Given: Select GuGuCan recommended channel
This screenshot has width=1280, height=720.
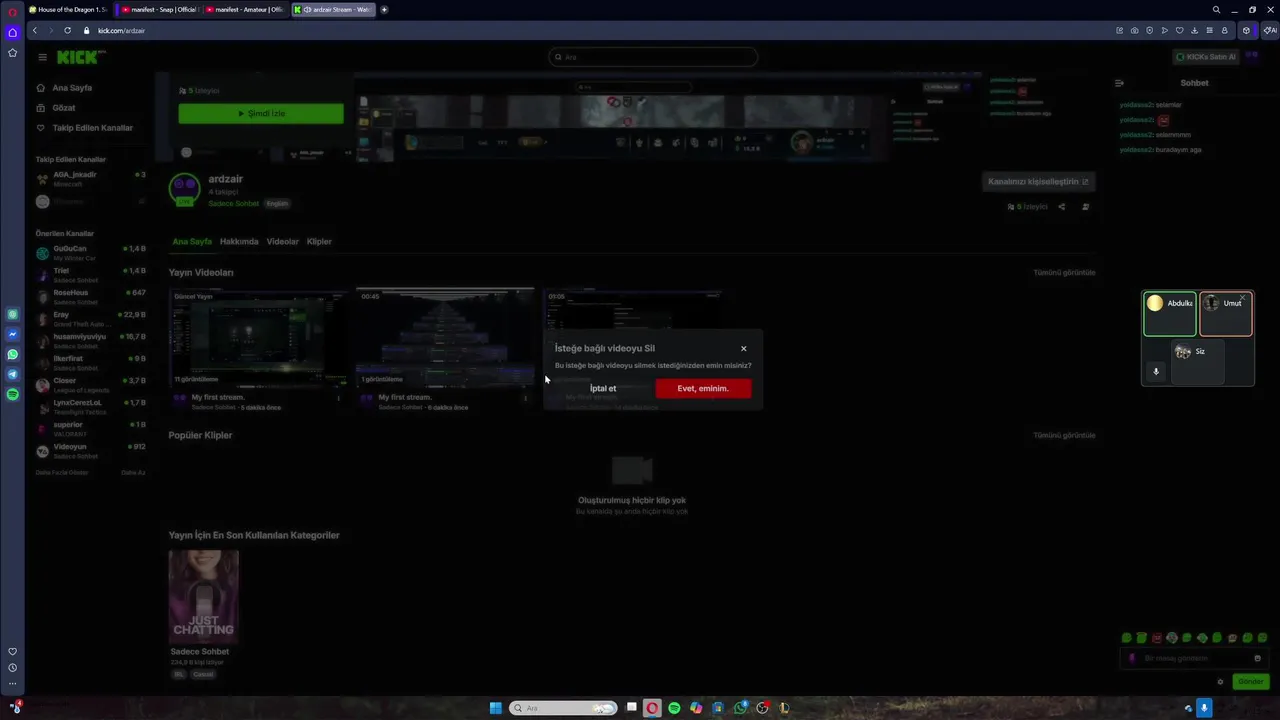Looking at the screenshot, I should (x=91, y=252).
